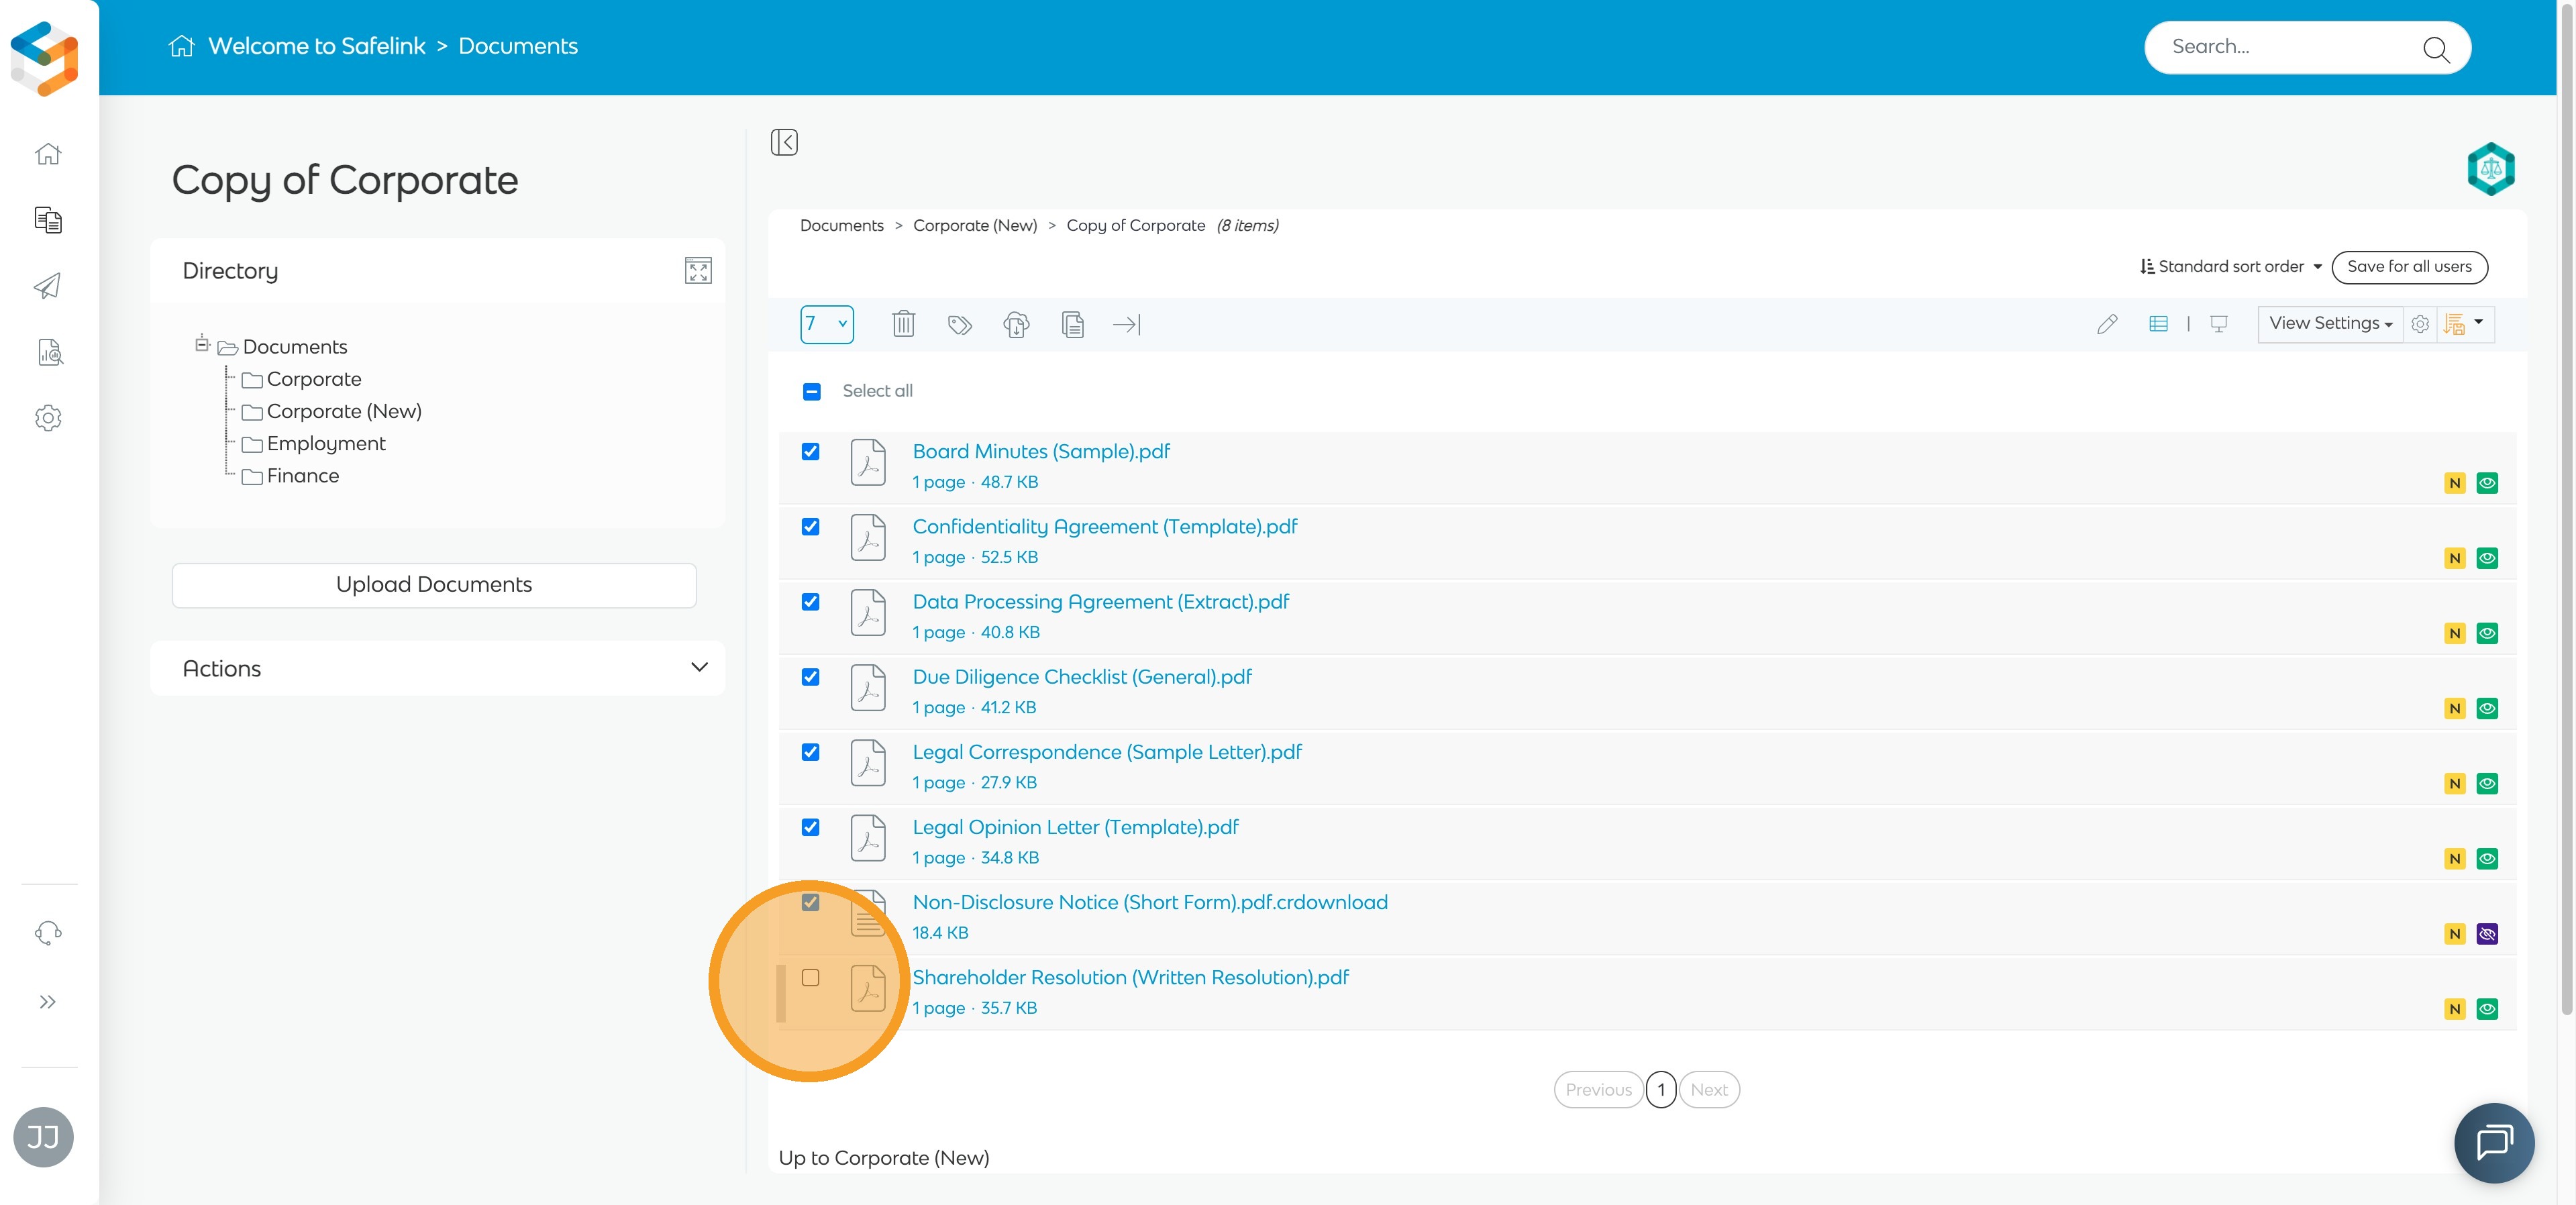The height and width of the screenshot is (1205, 2576).
Task: Open Standard sort order dropdown
Action: [x=2230, y=267]
